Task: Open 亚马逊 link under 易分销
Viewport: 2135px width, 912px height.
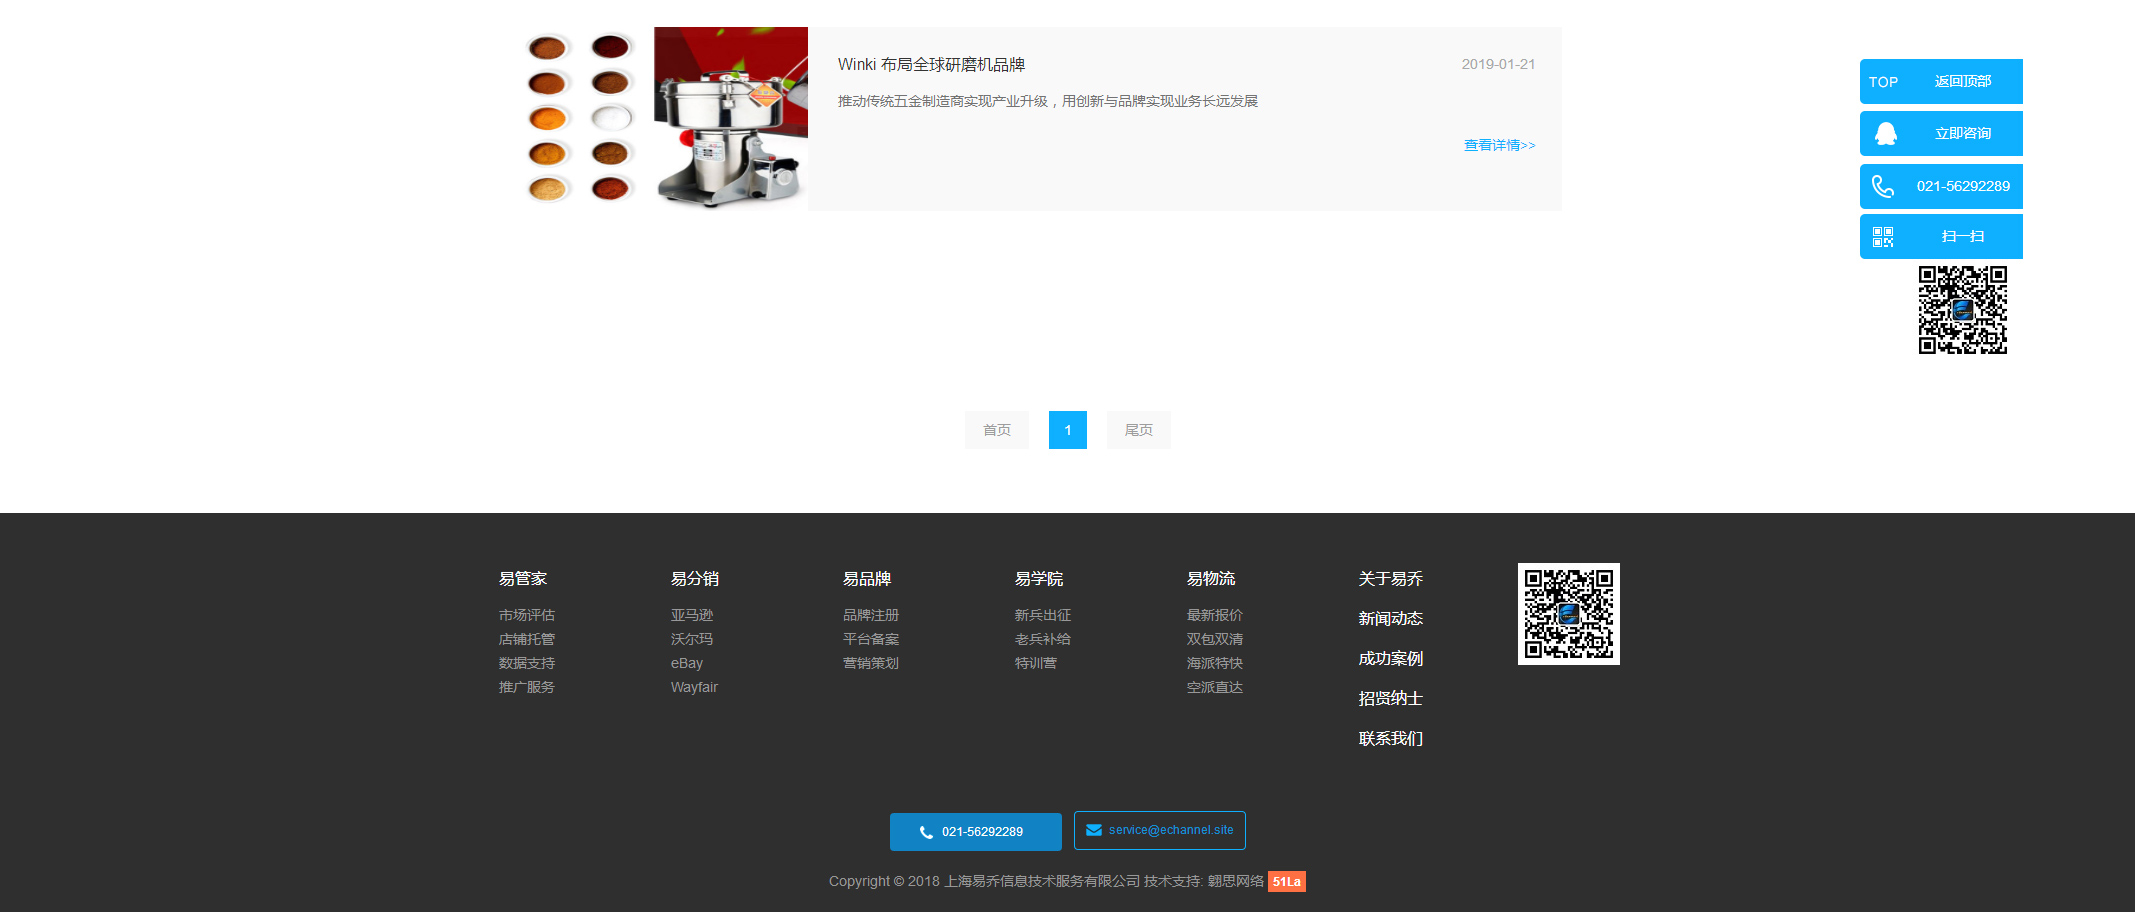Action: pos(692,615)
